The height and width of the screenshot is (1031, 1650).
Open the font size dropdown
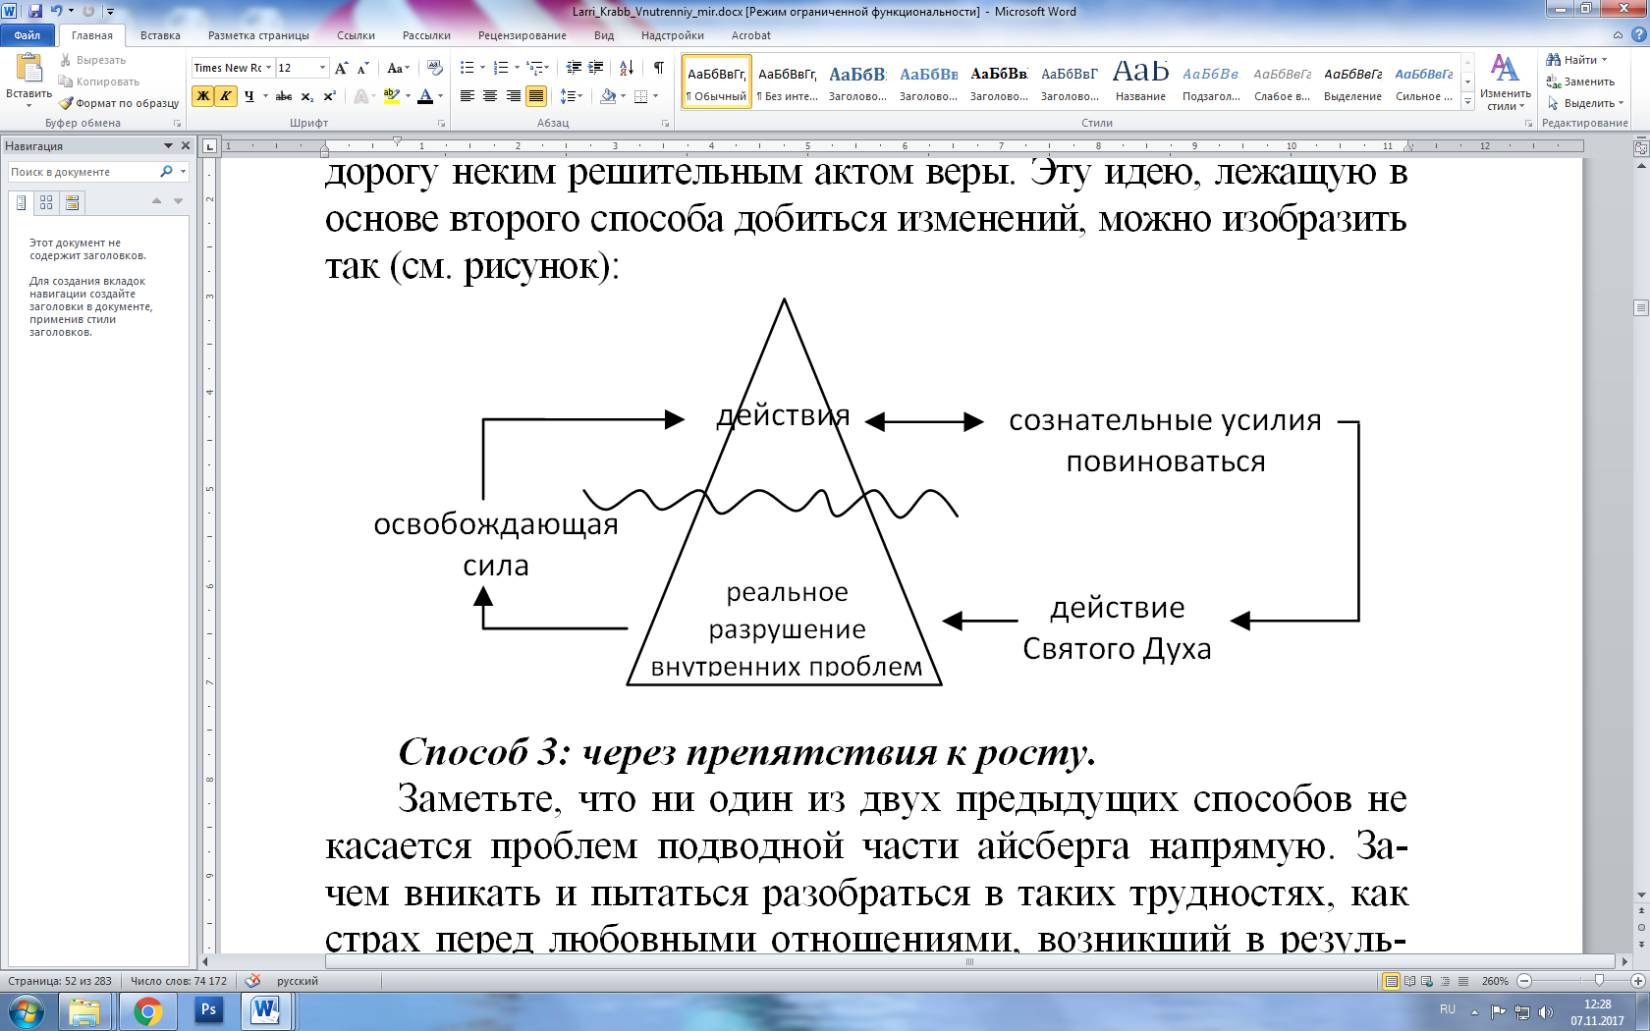point(322,68)
